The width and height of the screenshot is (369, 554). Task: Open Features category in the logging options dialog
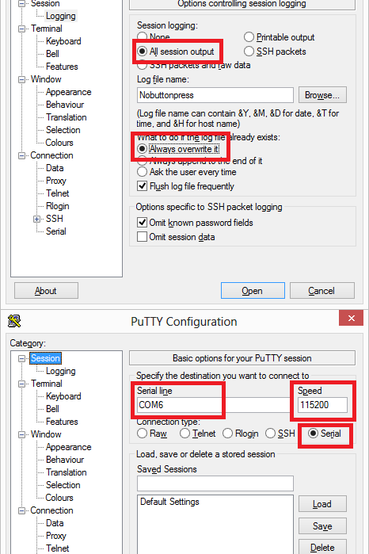pyautogui.click(x=62, y=66)
